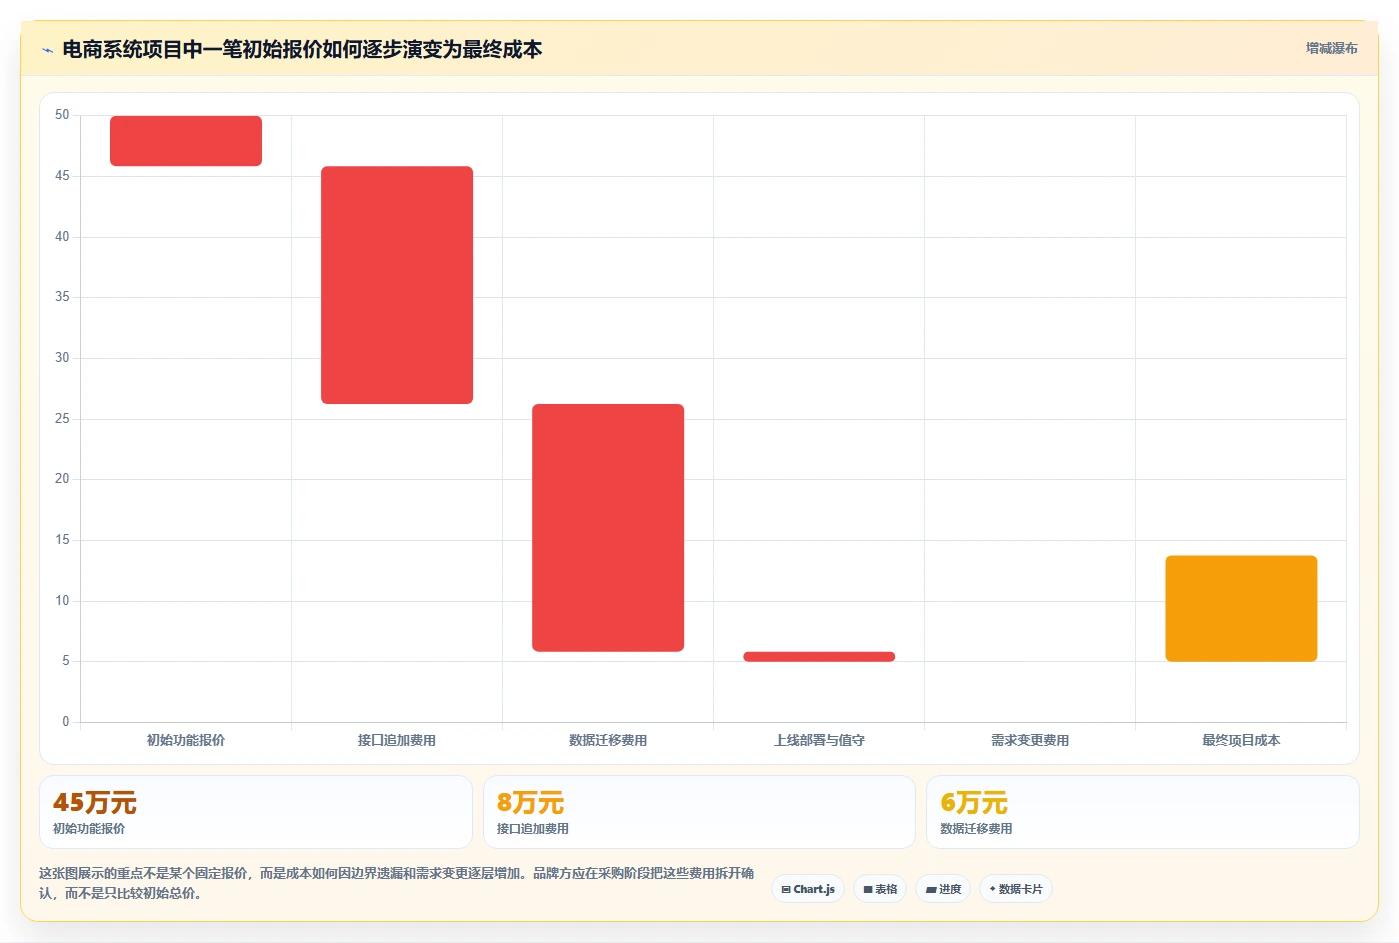Click the 45万元 初始功能报价 card
1399x943 pixels.
pos(256,812)
